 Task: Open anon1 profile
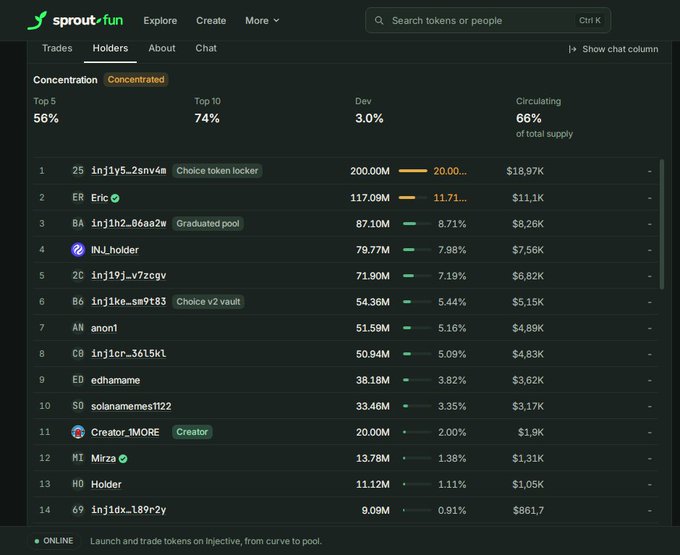coord(104,328)
